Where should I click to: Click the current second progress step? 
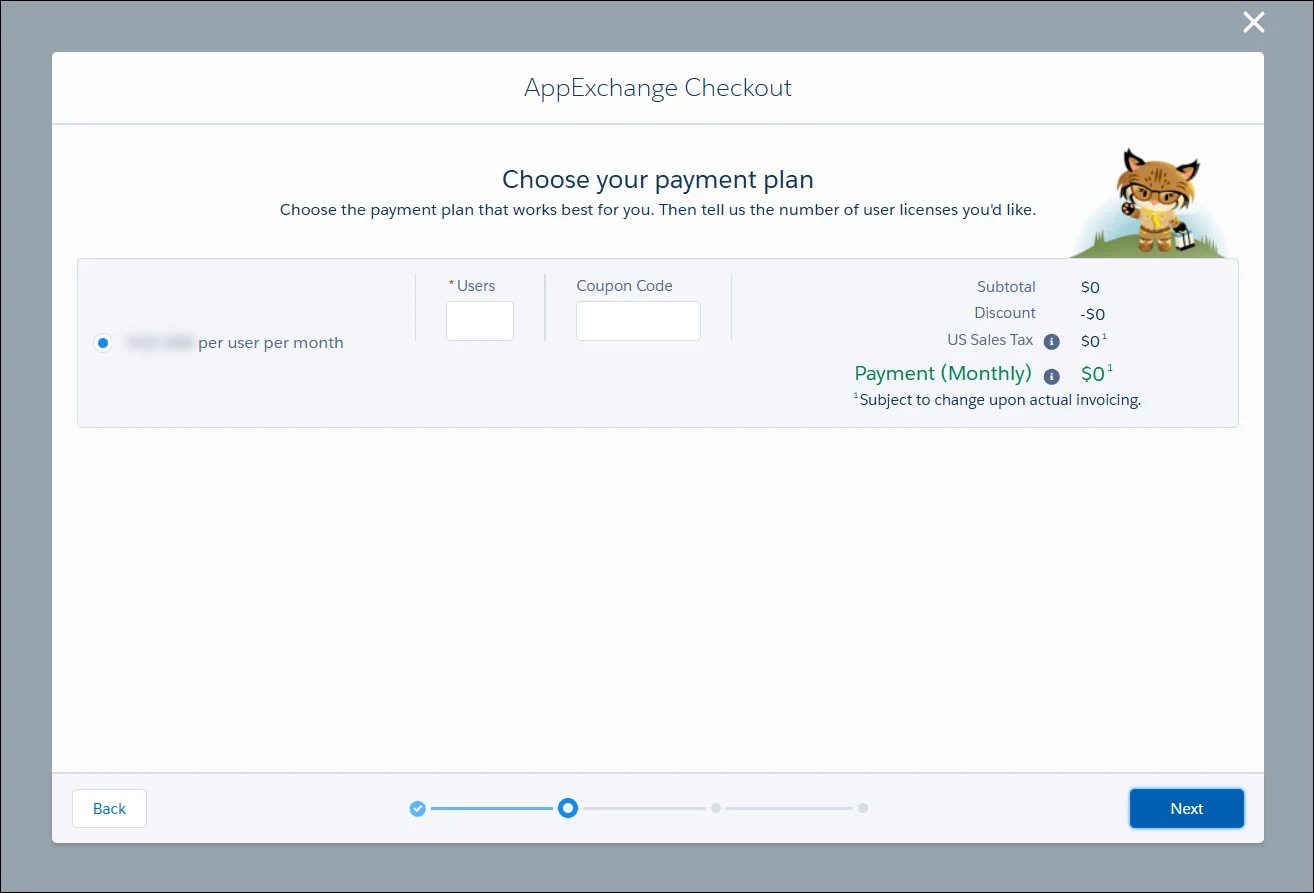coord(568,807)
